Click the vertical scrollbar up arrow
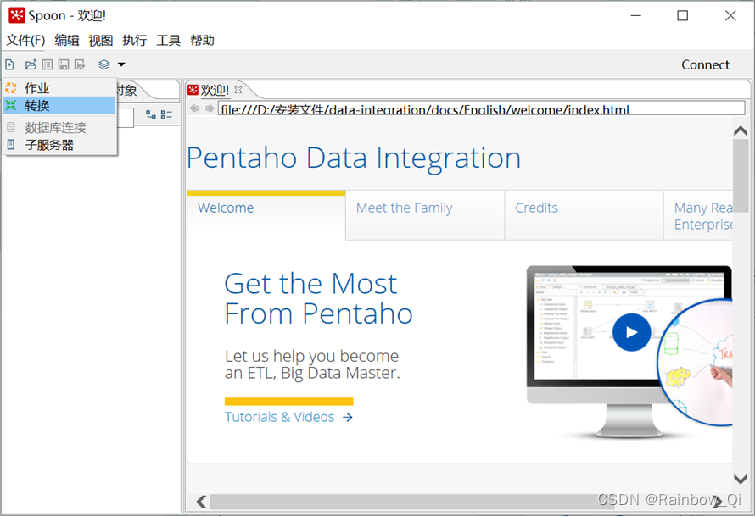The image size is (756, 517). pyautogui.click(x=740, y=131)
